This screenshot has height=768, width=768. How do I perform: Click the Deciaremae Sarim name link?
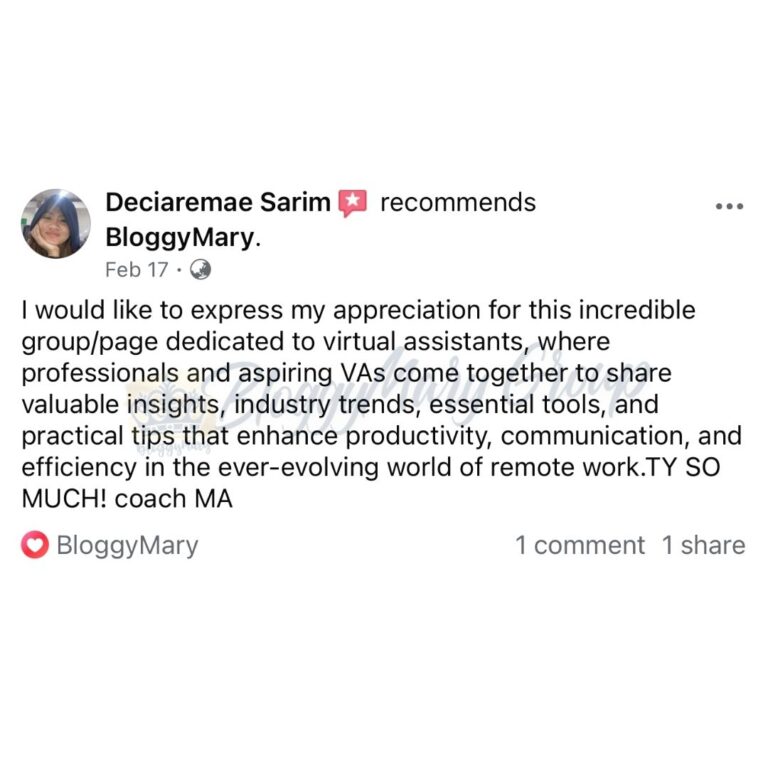point(218,202)
